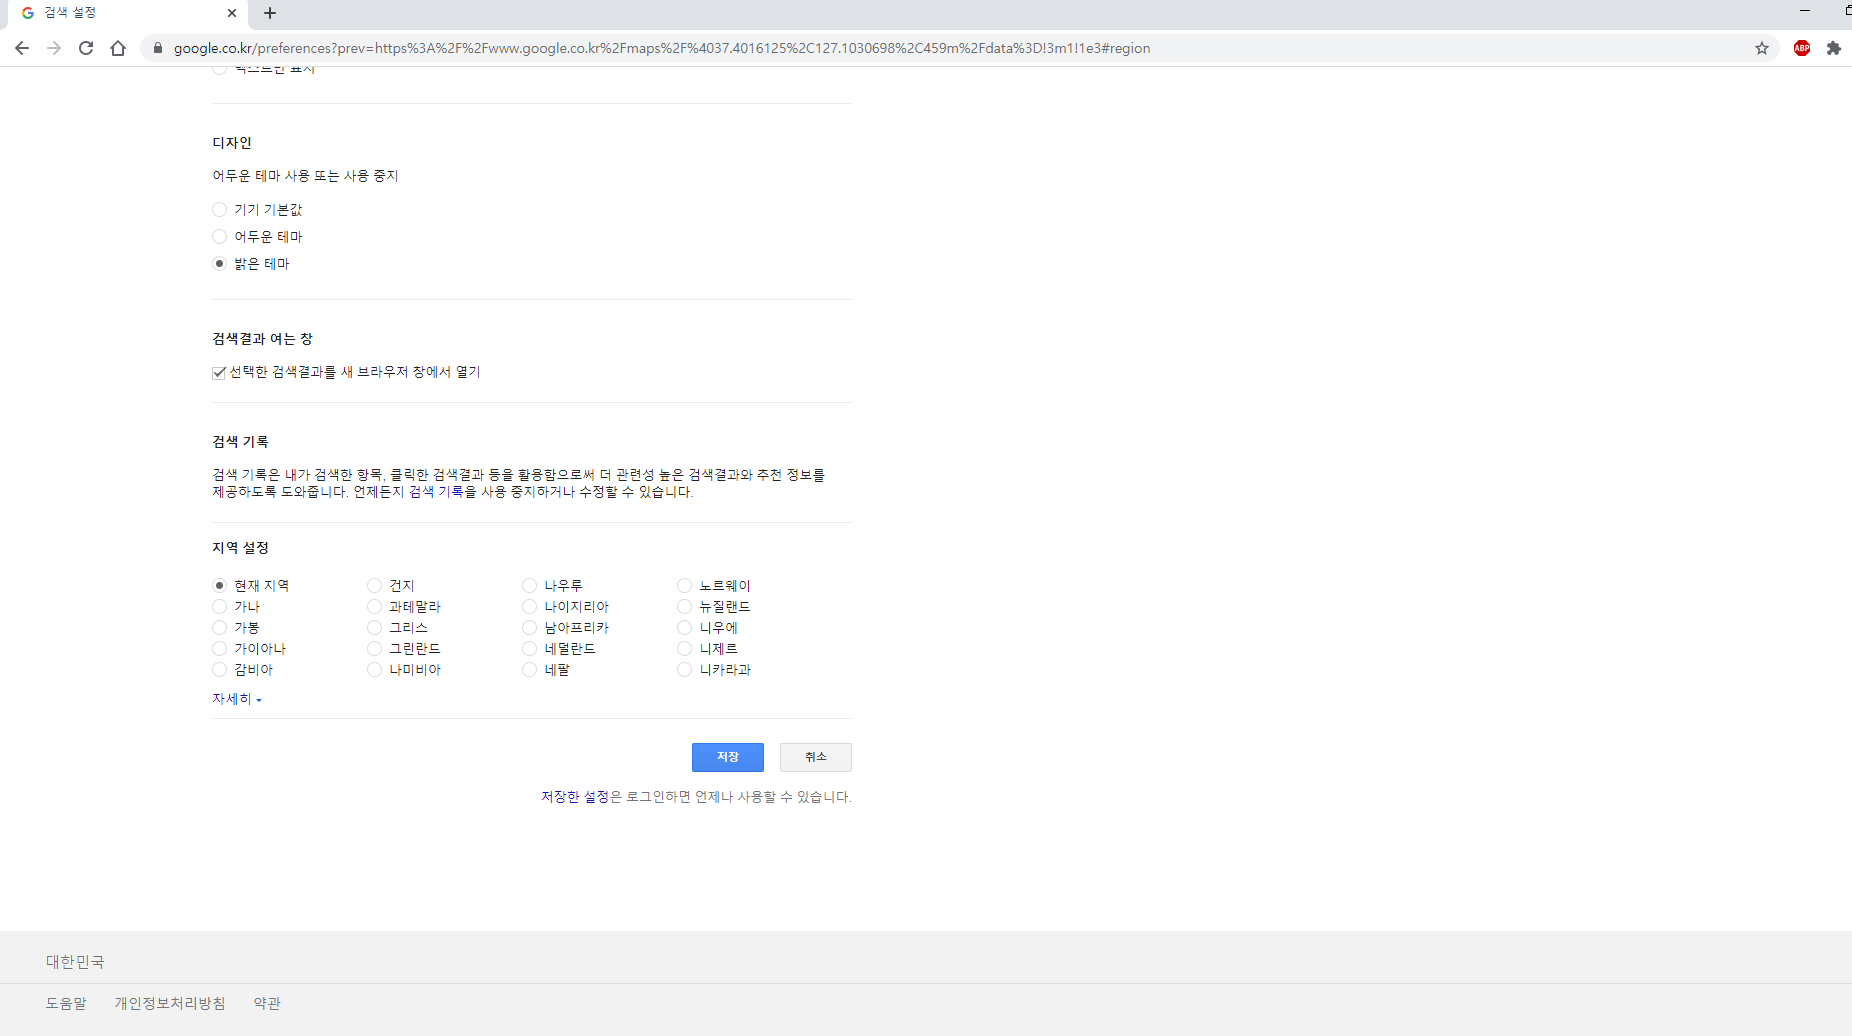Image resolution: width=1852 pixels, height=1036 pixels.
Task: Close the 검색 설정 tab
Action: [232, 13]
